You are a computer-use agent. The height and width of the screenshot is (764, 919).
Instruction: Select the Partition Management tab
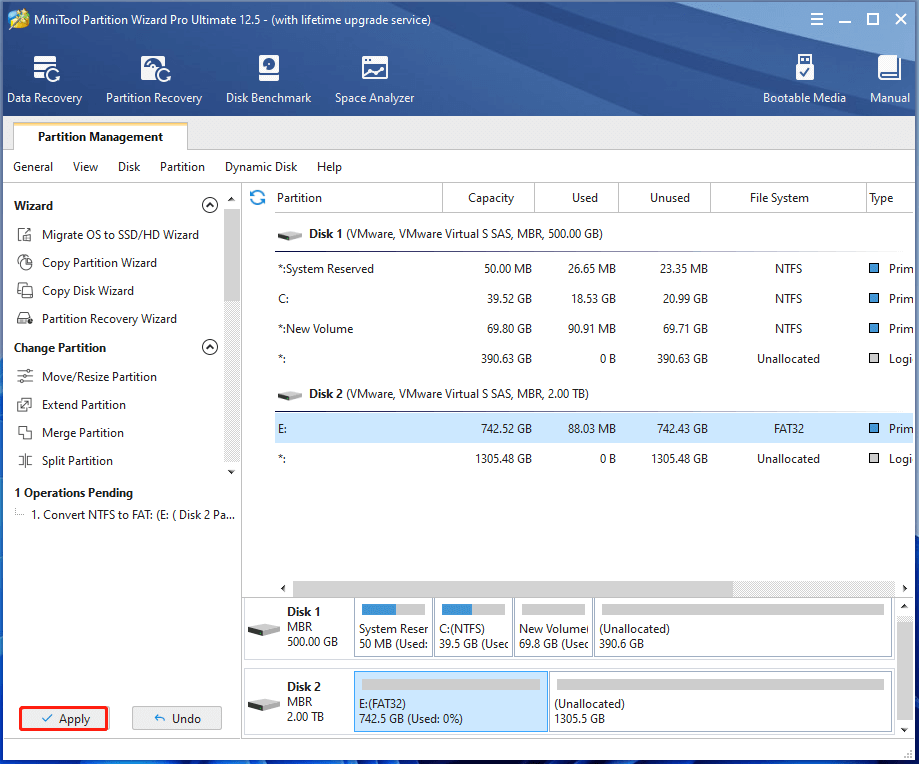click(x=100, y=137)
